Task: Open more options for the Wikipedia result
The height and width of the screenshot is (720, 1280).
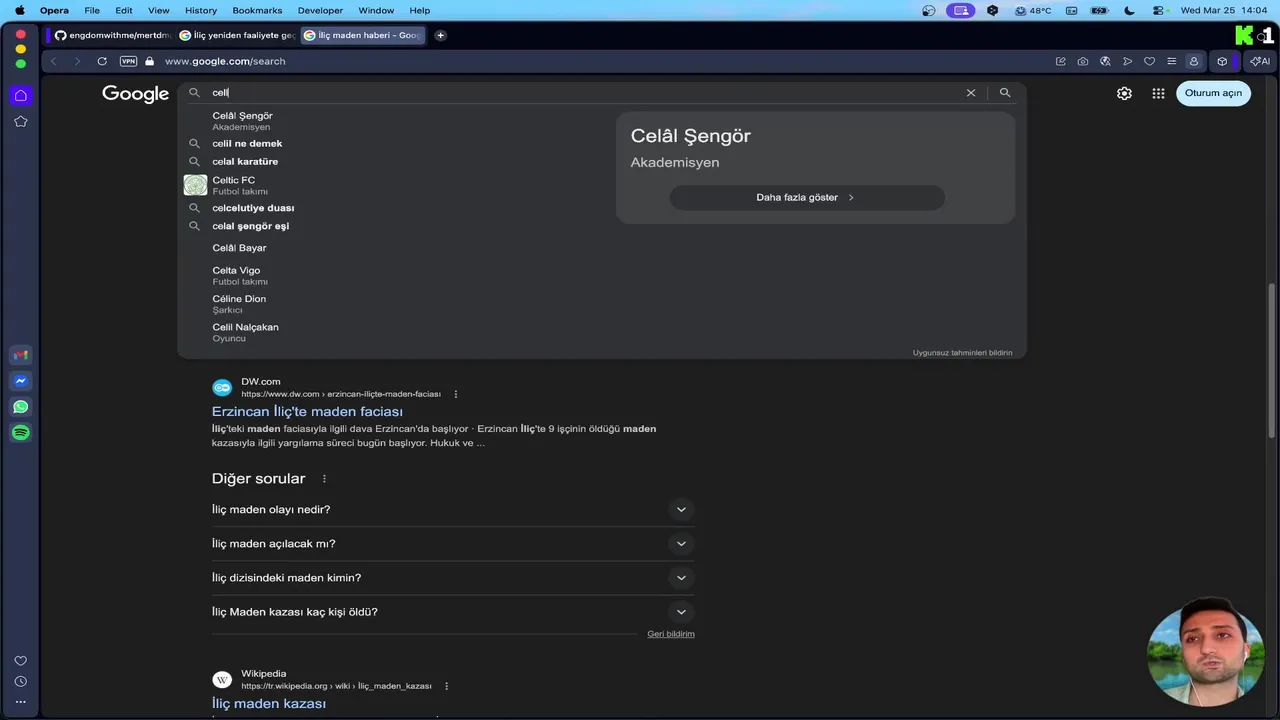Action: point(446,686)
